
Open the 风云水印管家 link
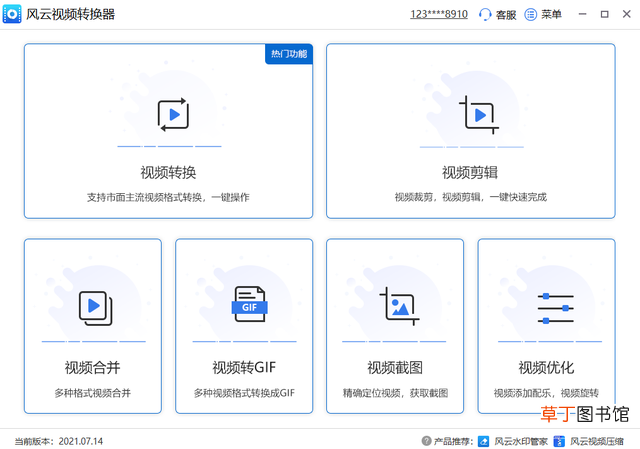(521, 441)
